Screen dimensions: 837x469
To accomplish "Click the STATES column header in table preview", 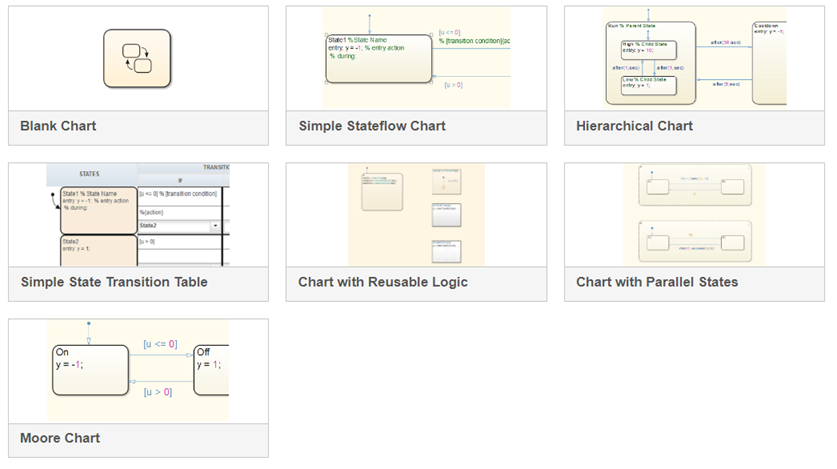I will [91, 173].
